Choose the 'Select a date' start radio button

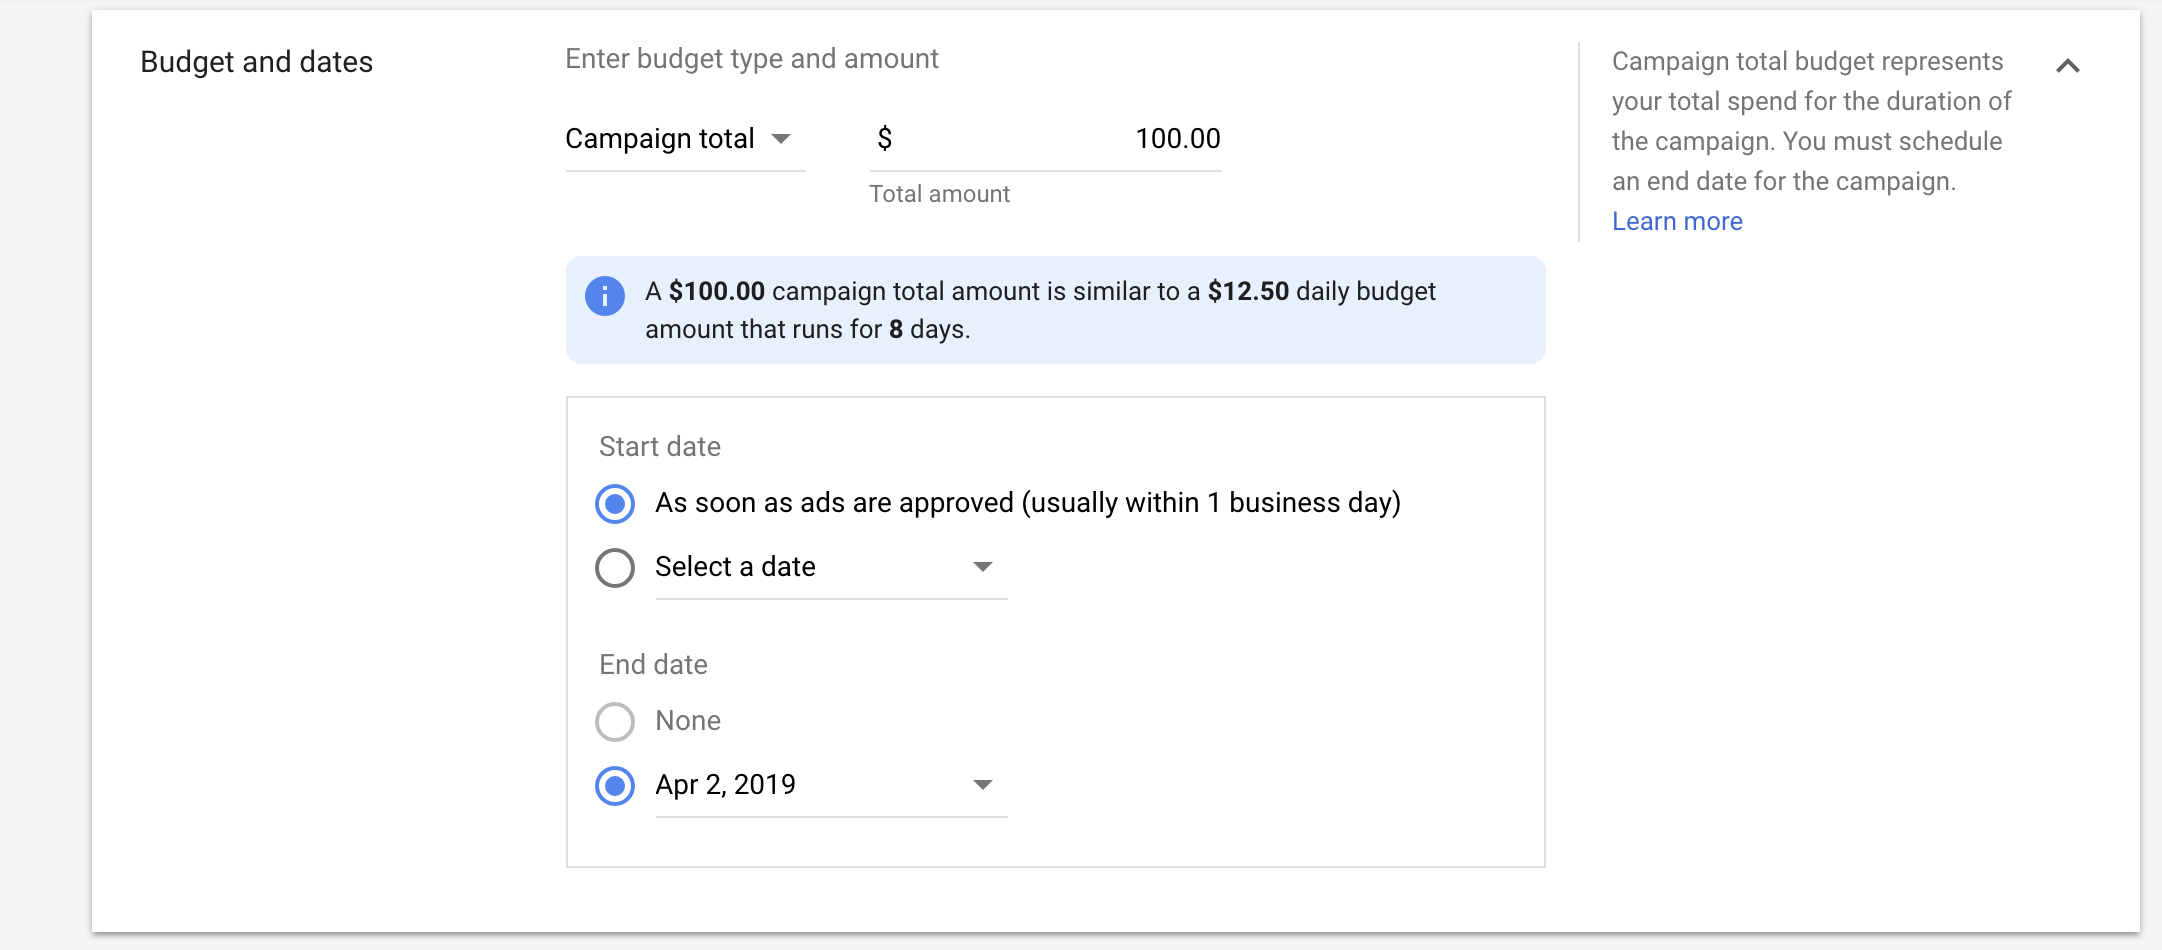pos(615,568)
